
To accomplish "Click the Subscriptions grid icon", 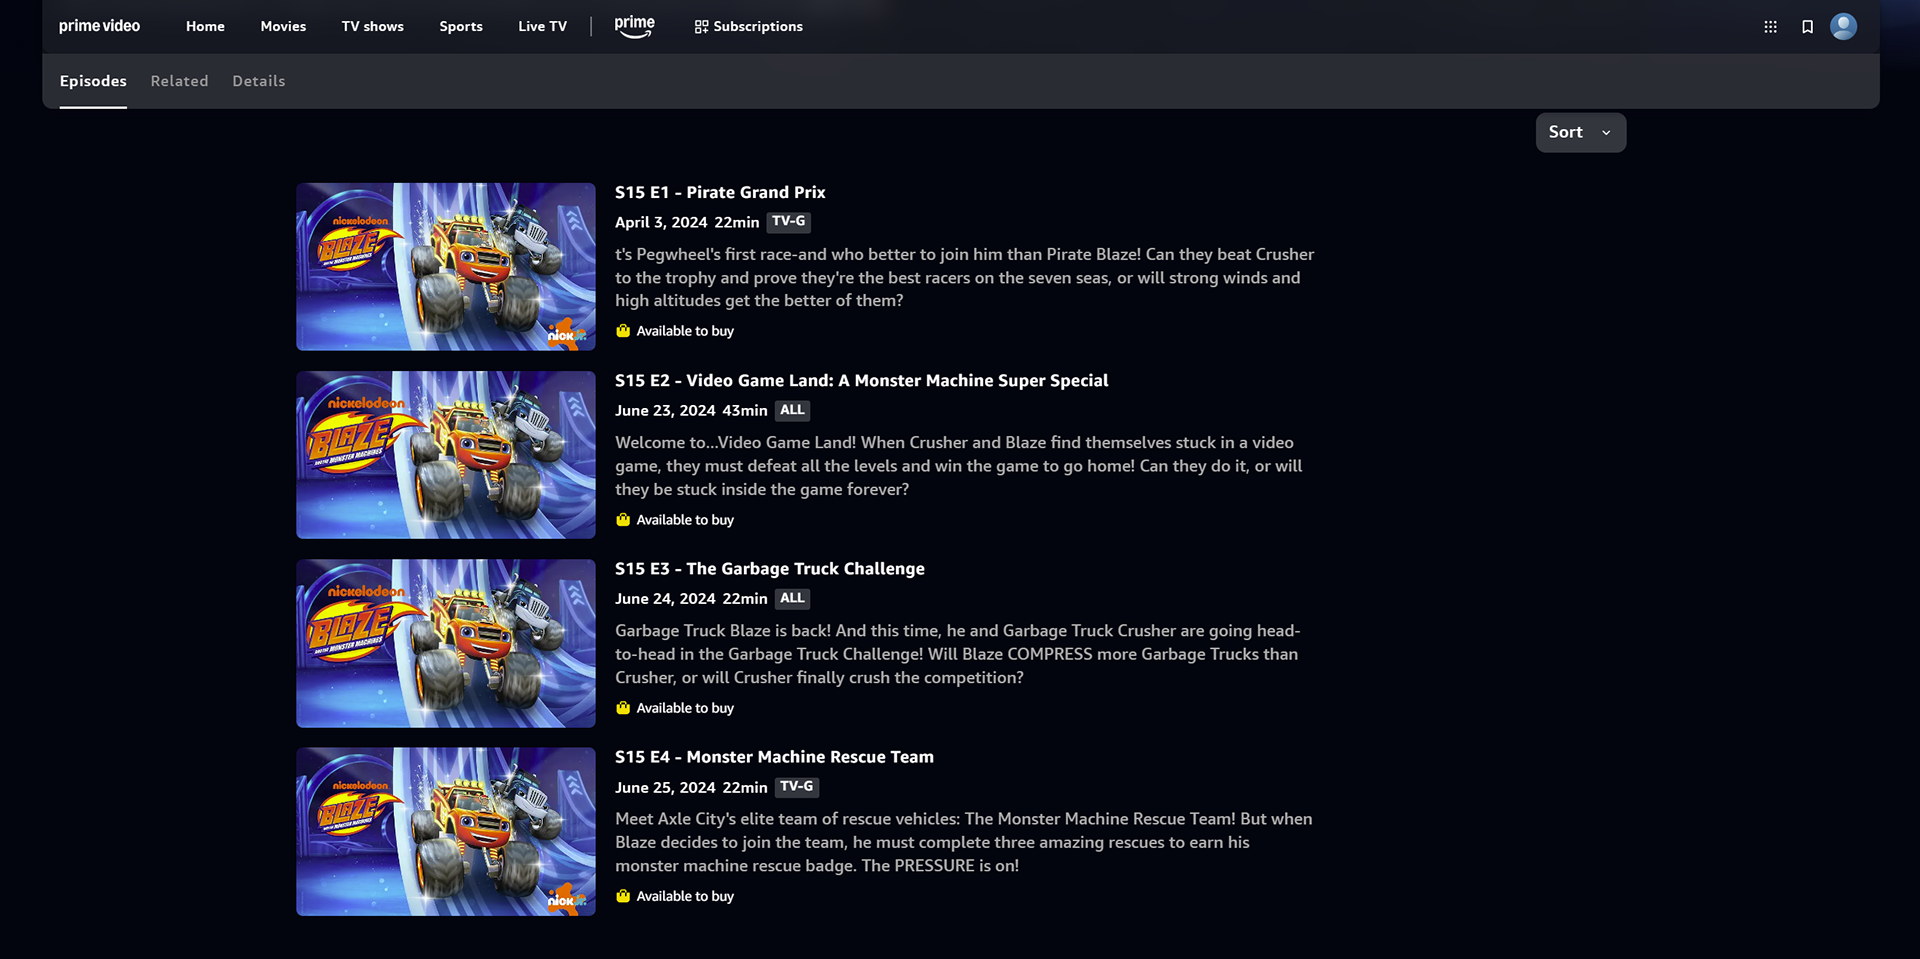I will 701,27.
